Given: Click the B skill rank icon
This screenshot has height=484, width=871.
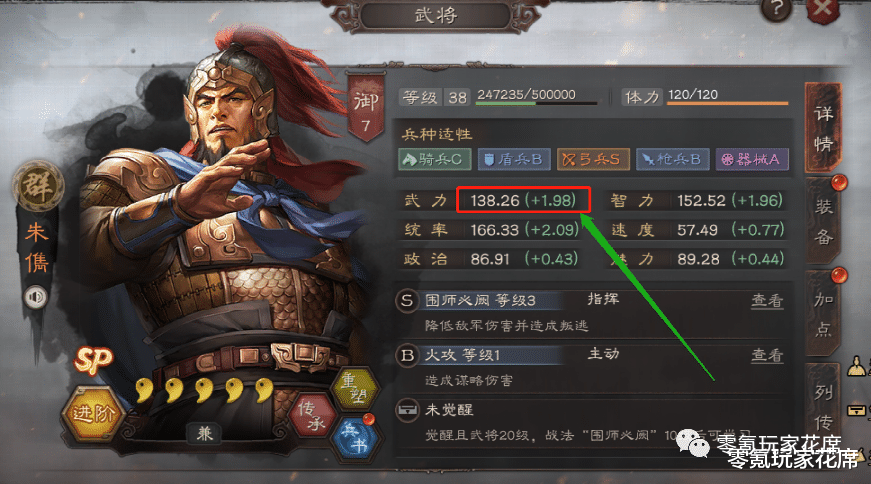Looking at the screenshot, I should 407,356.
